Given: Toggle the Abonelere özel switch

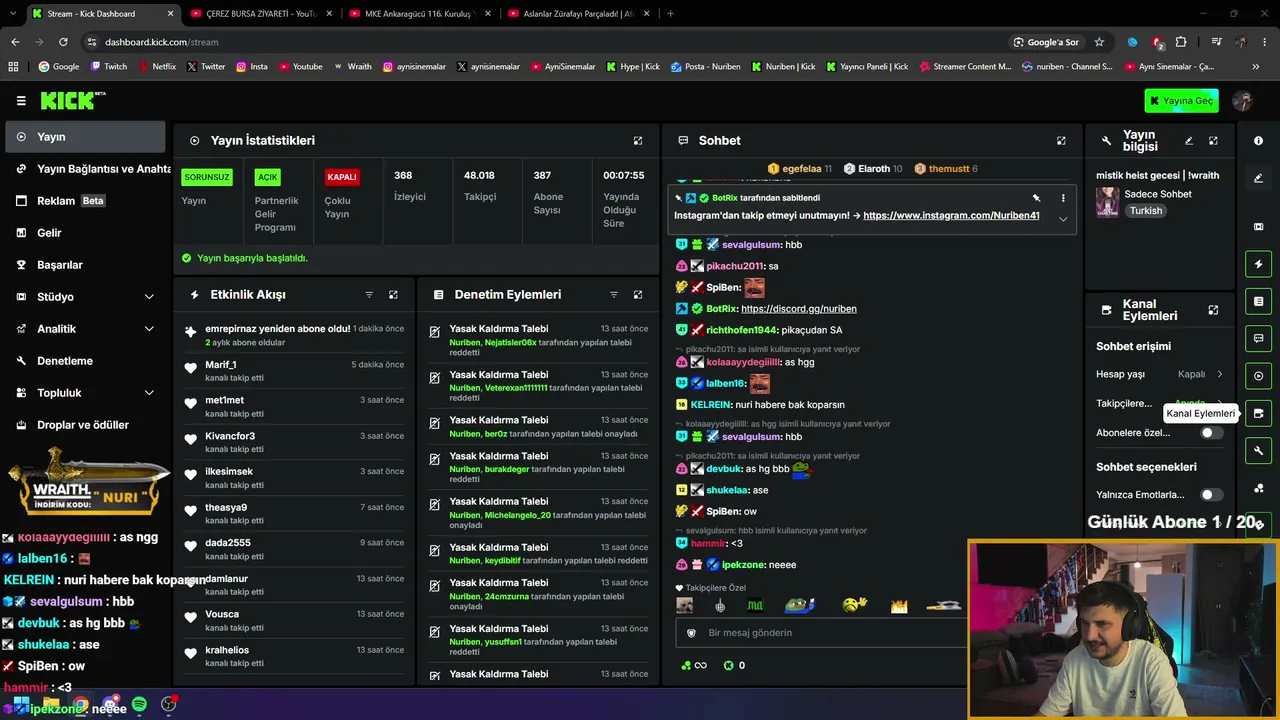Looking at the screenshot, I should (x=1211, y=433).
